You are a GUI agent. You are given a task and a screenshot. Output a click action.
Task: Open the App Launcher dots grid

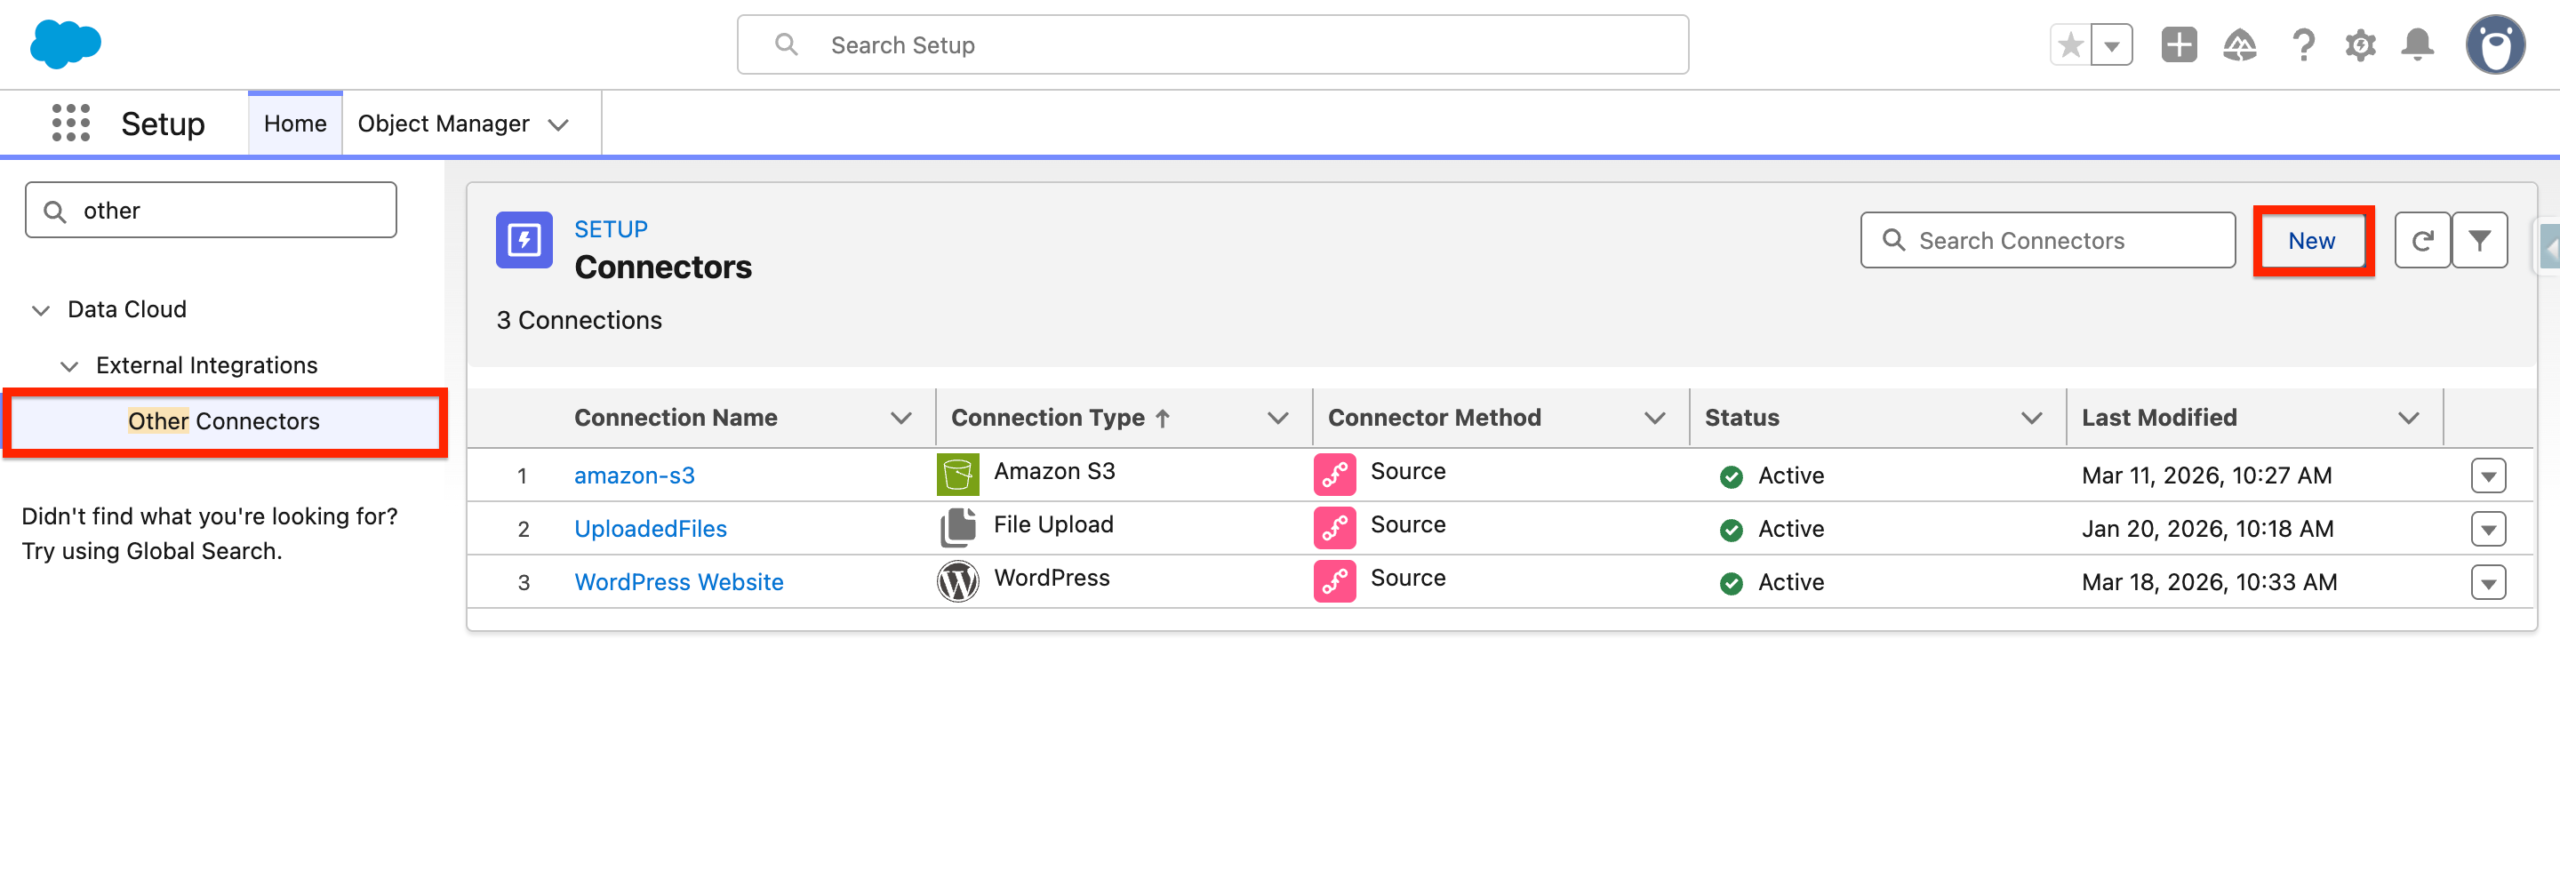(x=71, y=123)
